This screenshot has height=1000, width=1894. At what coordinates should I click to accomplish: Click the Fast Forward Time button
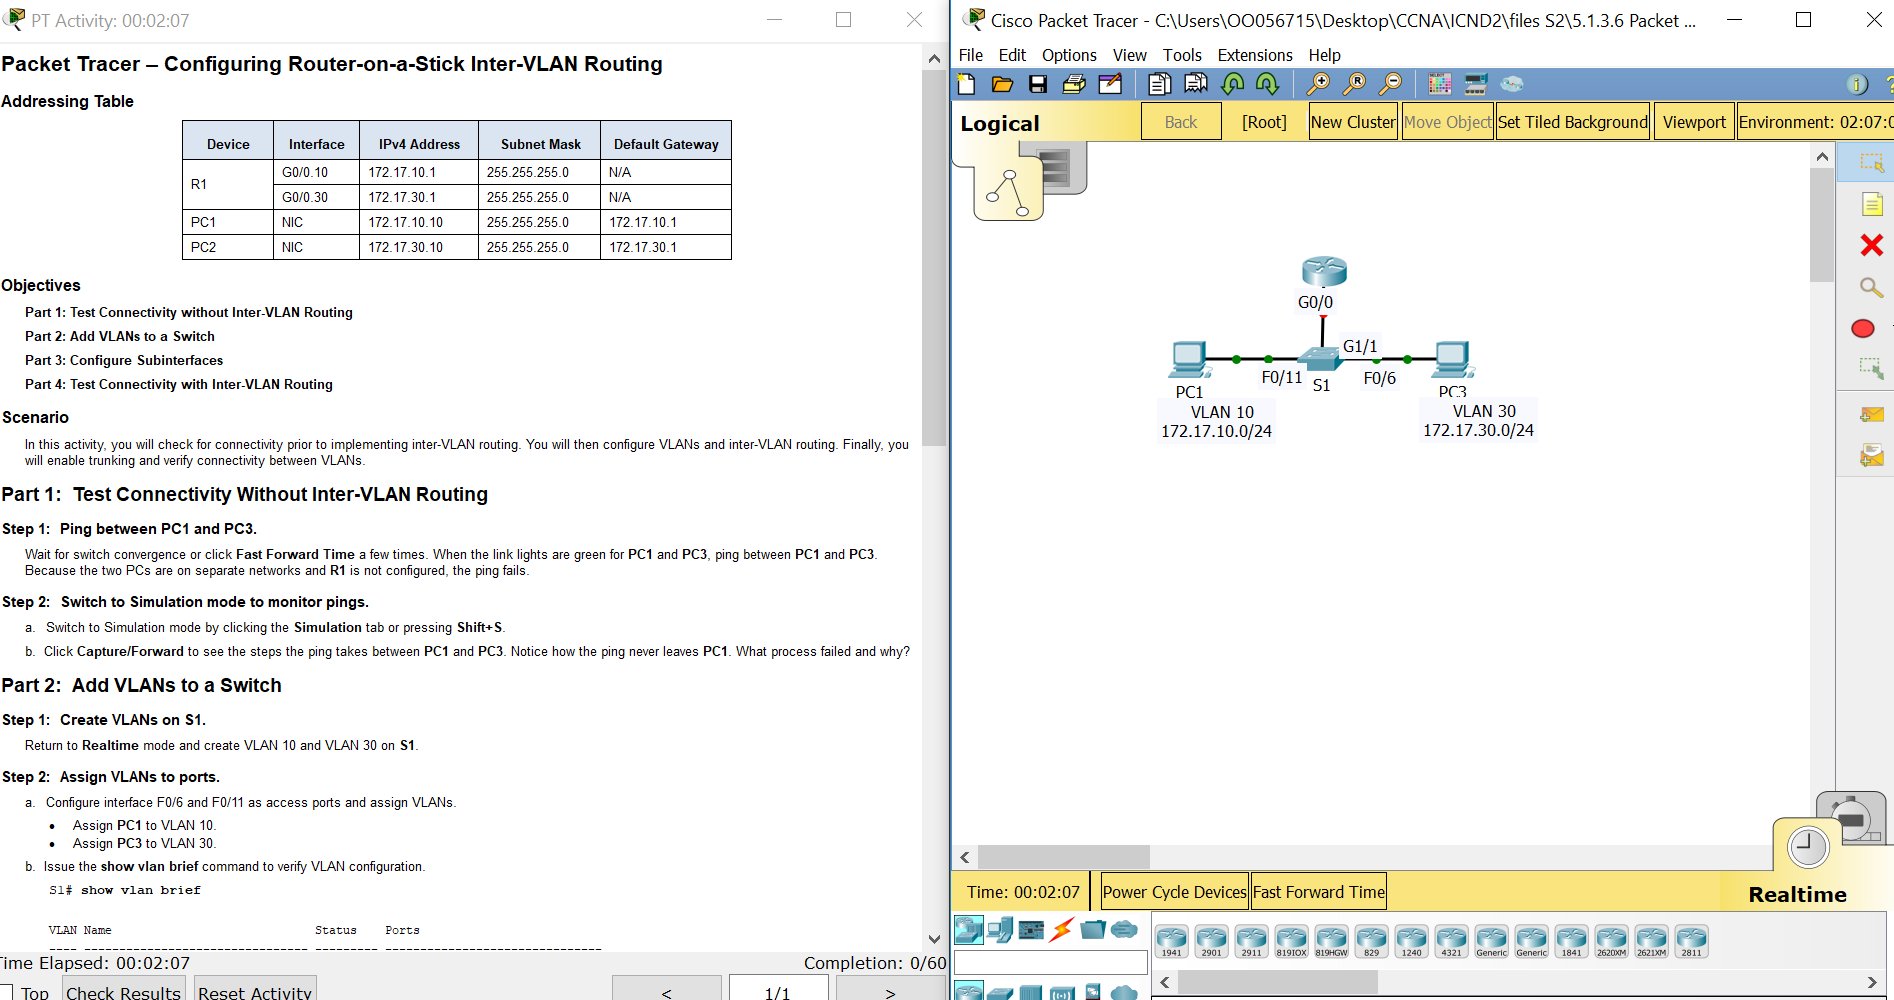click(1319, 892)
